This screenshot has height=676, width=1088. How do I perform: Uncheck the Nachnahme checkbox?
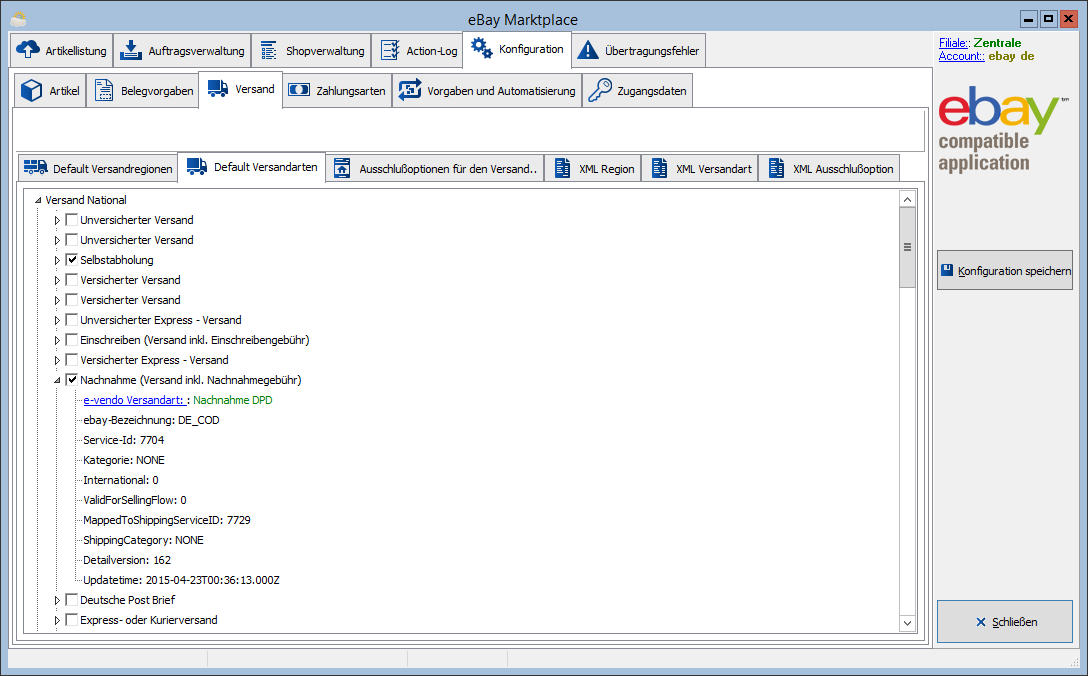[71, 380]
